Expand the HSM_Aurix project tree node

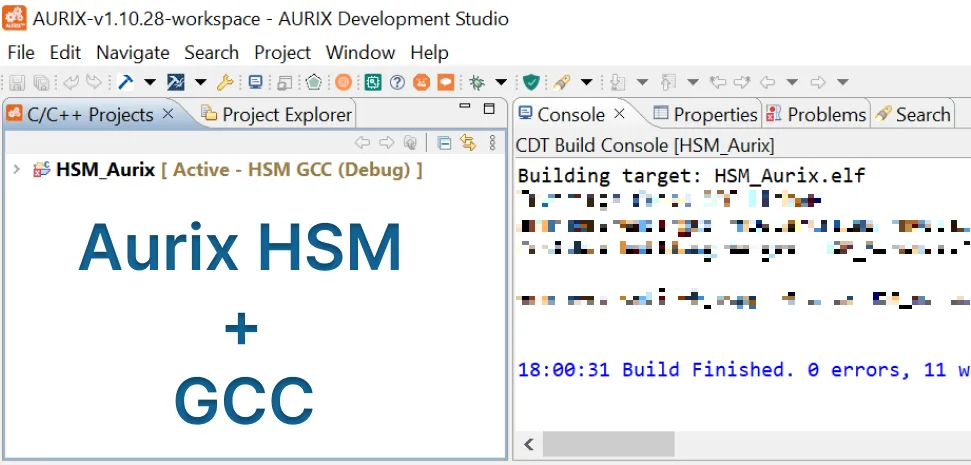17,169
